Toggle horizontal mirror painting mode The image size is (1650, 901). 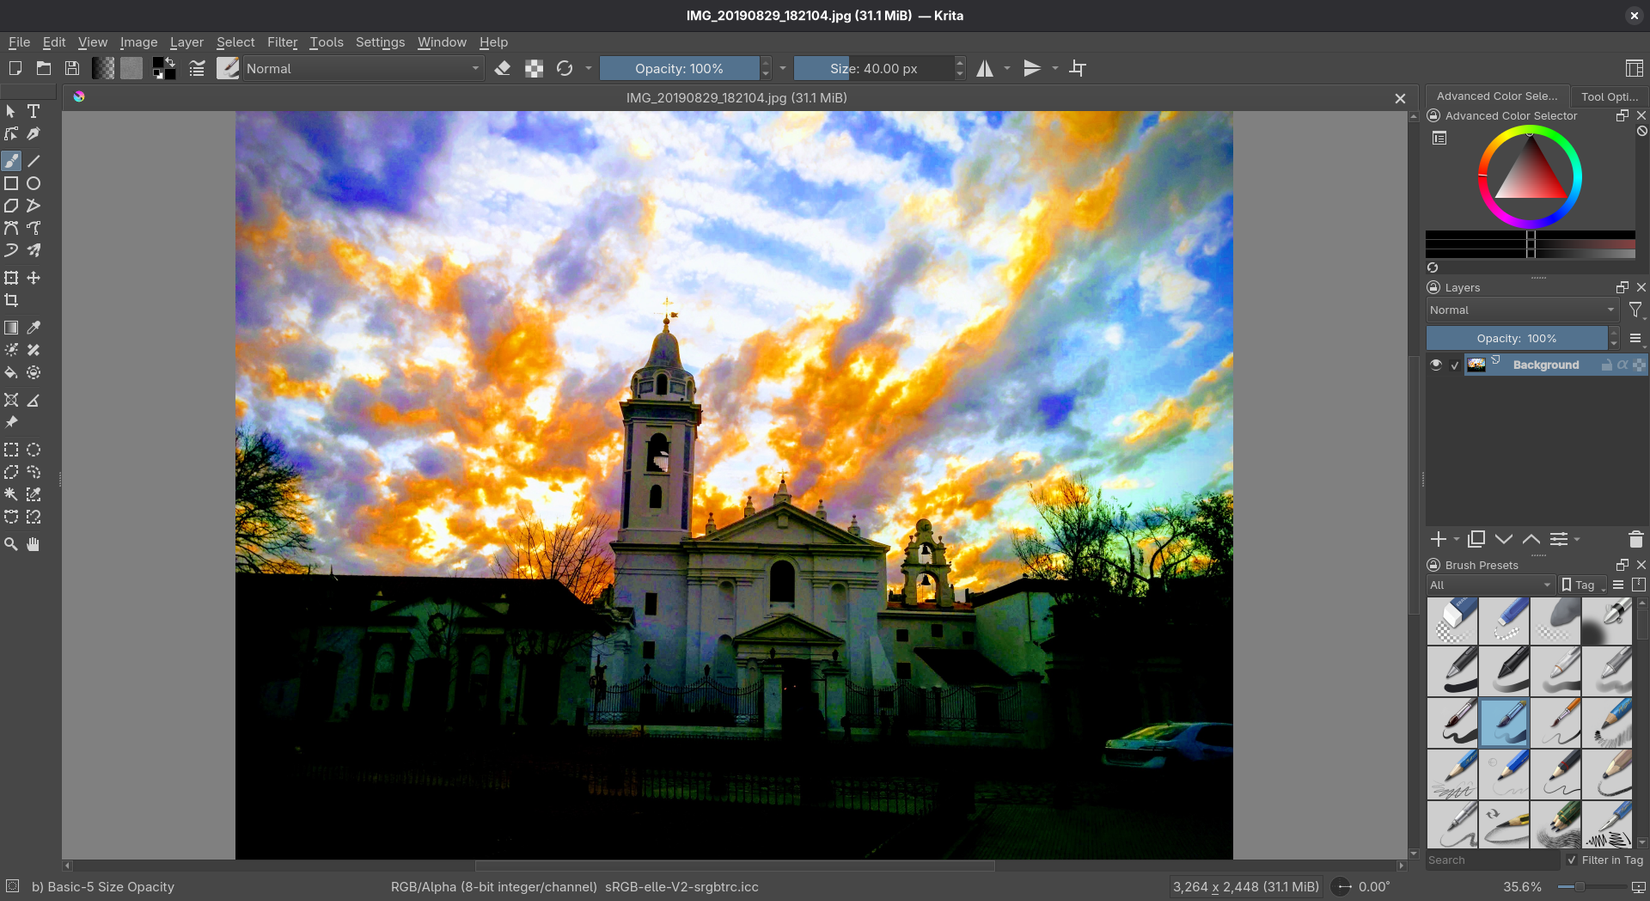[x=985, y=68]
